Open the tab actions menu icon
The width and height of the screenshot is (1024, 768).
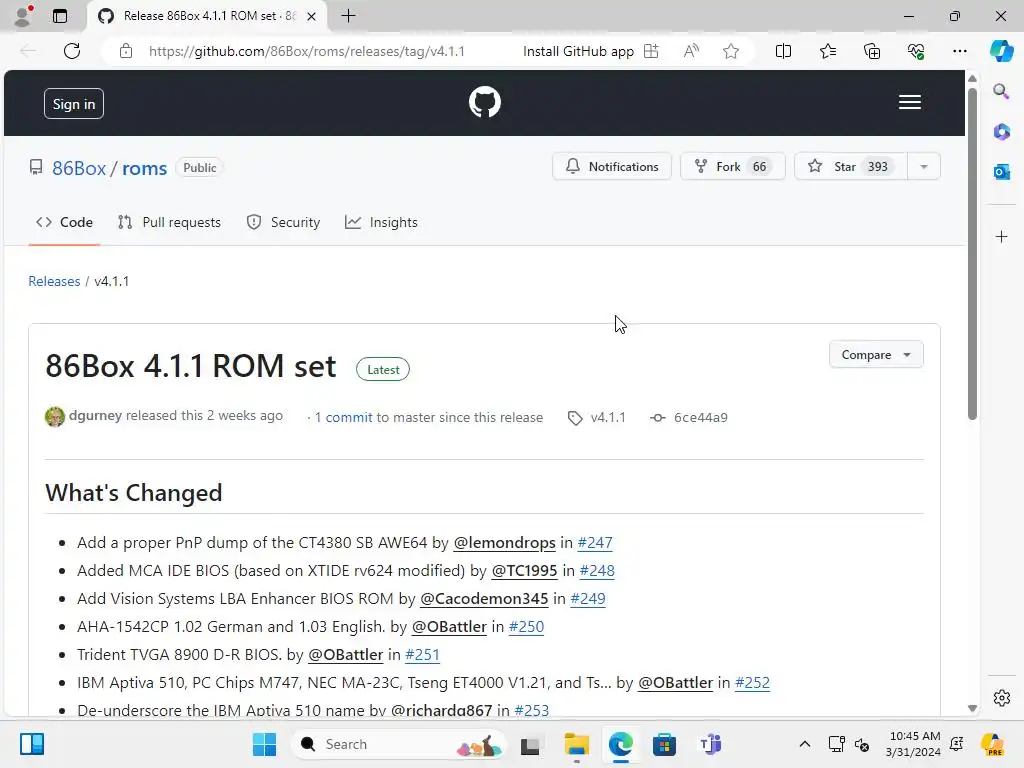point(59,16)
